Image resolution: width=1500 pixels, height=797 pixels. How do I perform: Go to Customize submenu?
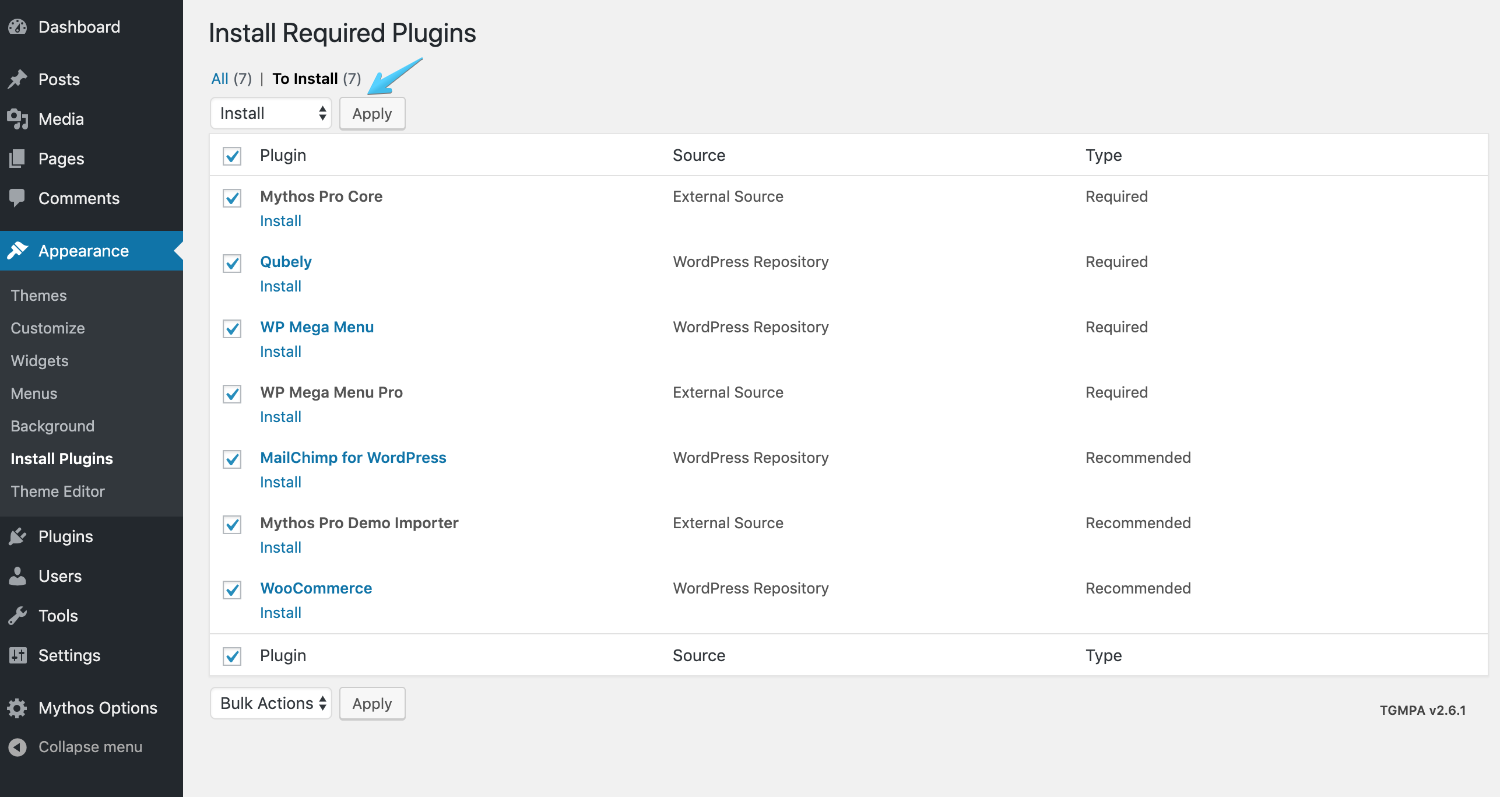point(48,328)
